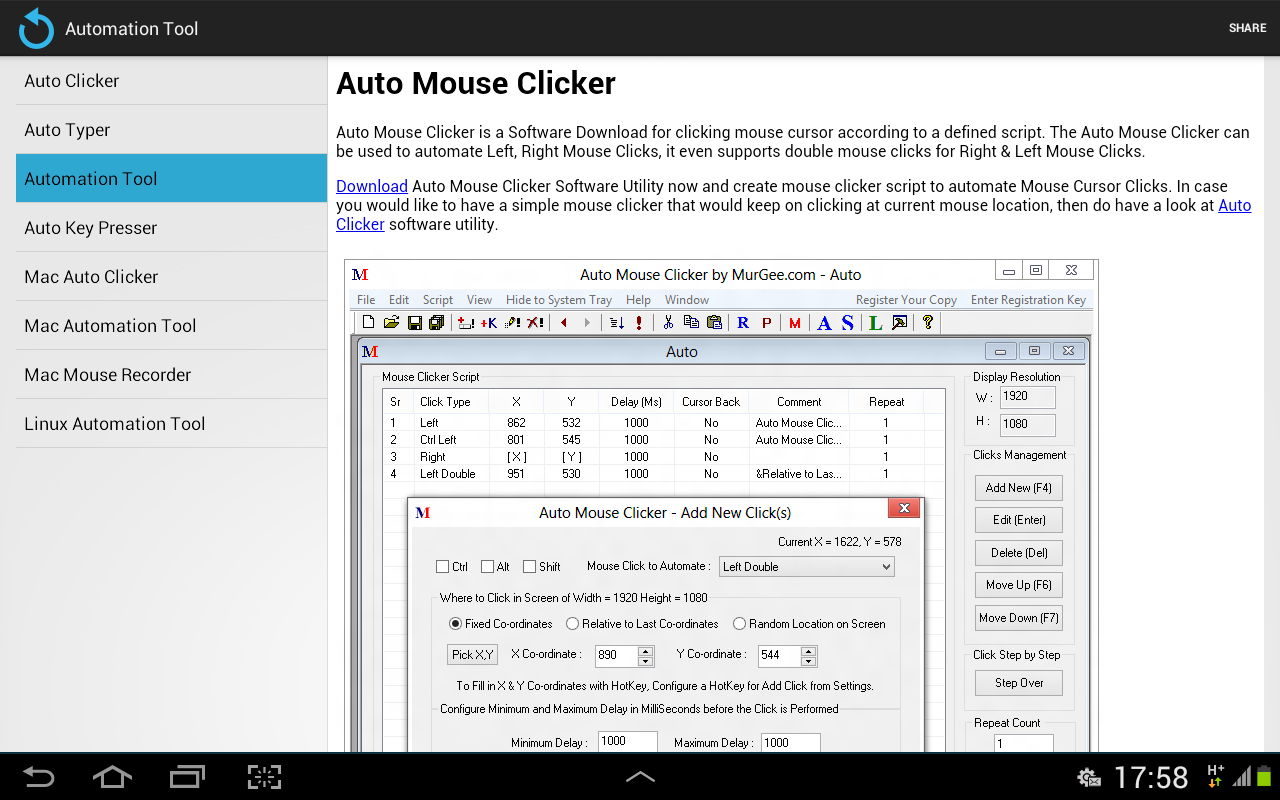Screen dimensions: 1280x800
Task: Enable the Ctrl checkbox
Action: click(443, 567)
